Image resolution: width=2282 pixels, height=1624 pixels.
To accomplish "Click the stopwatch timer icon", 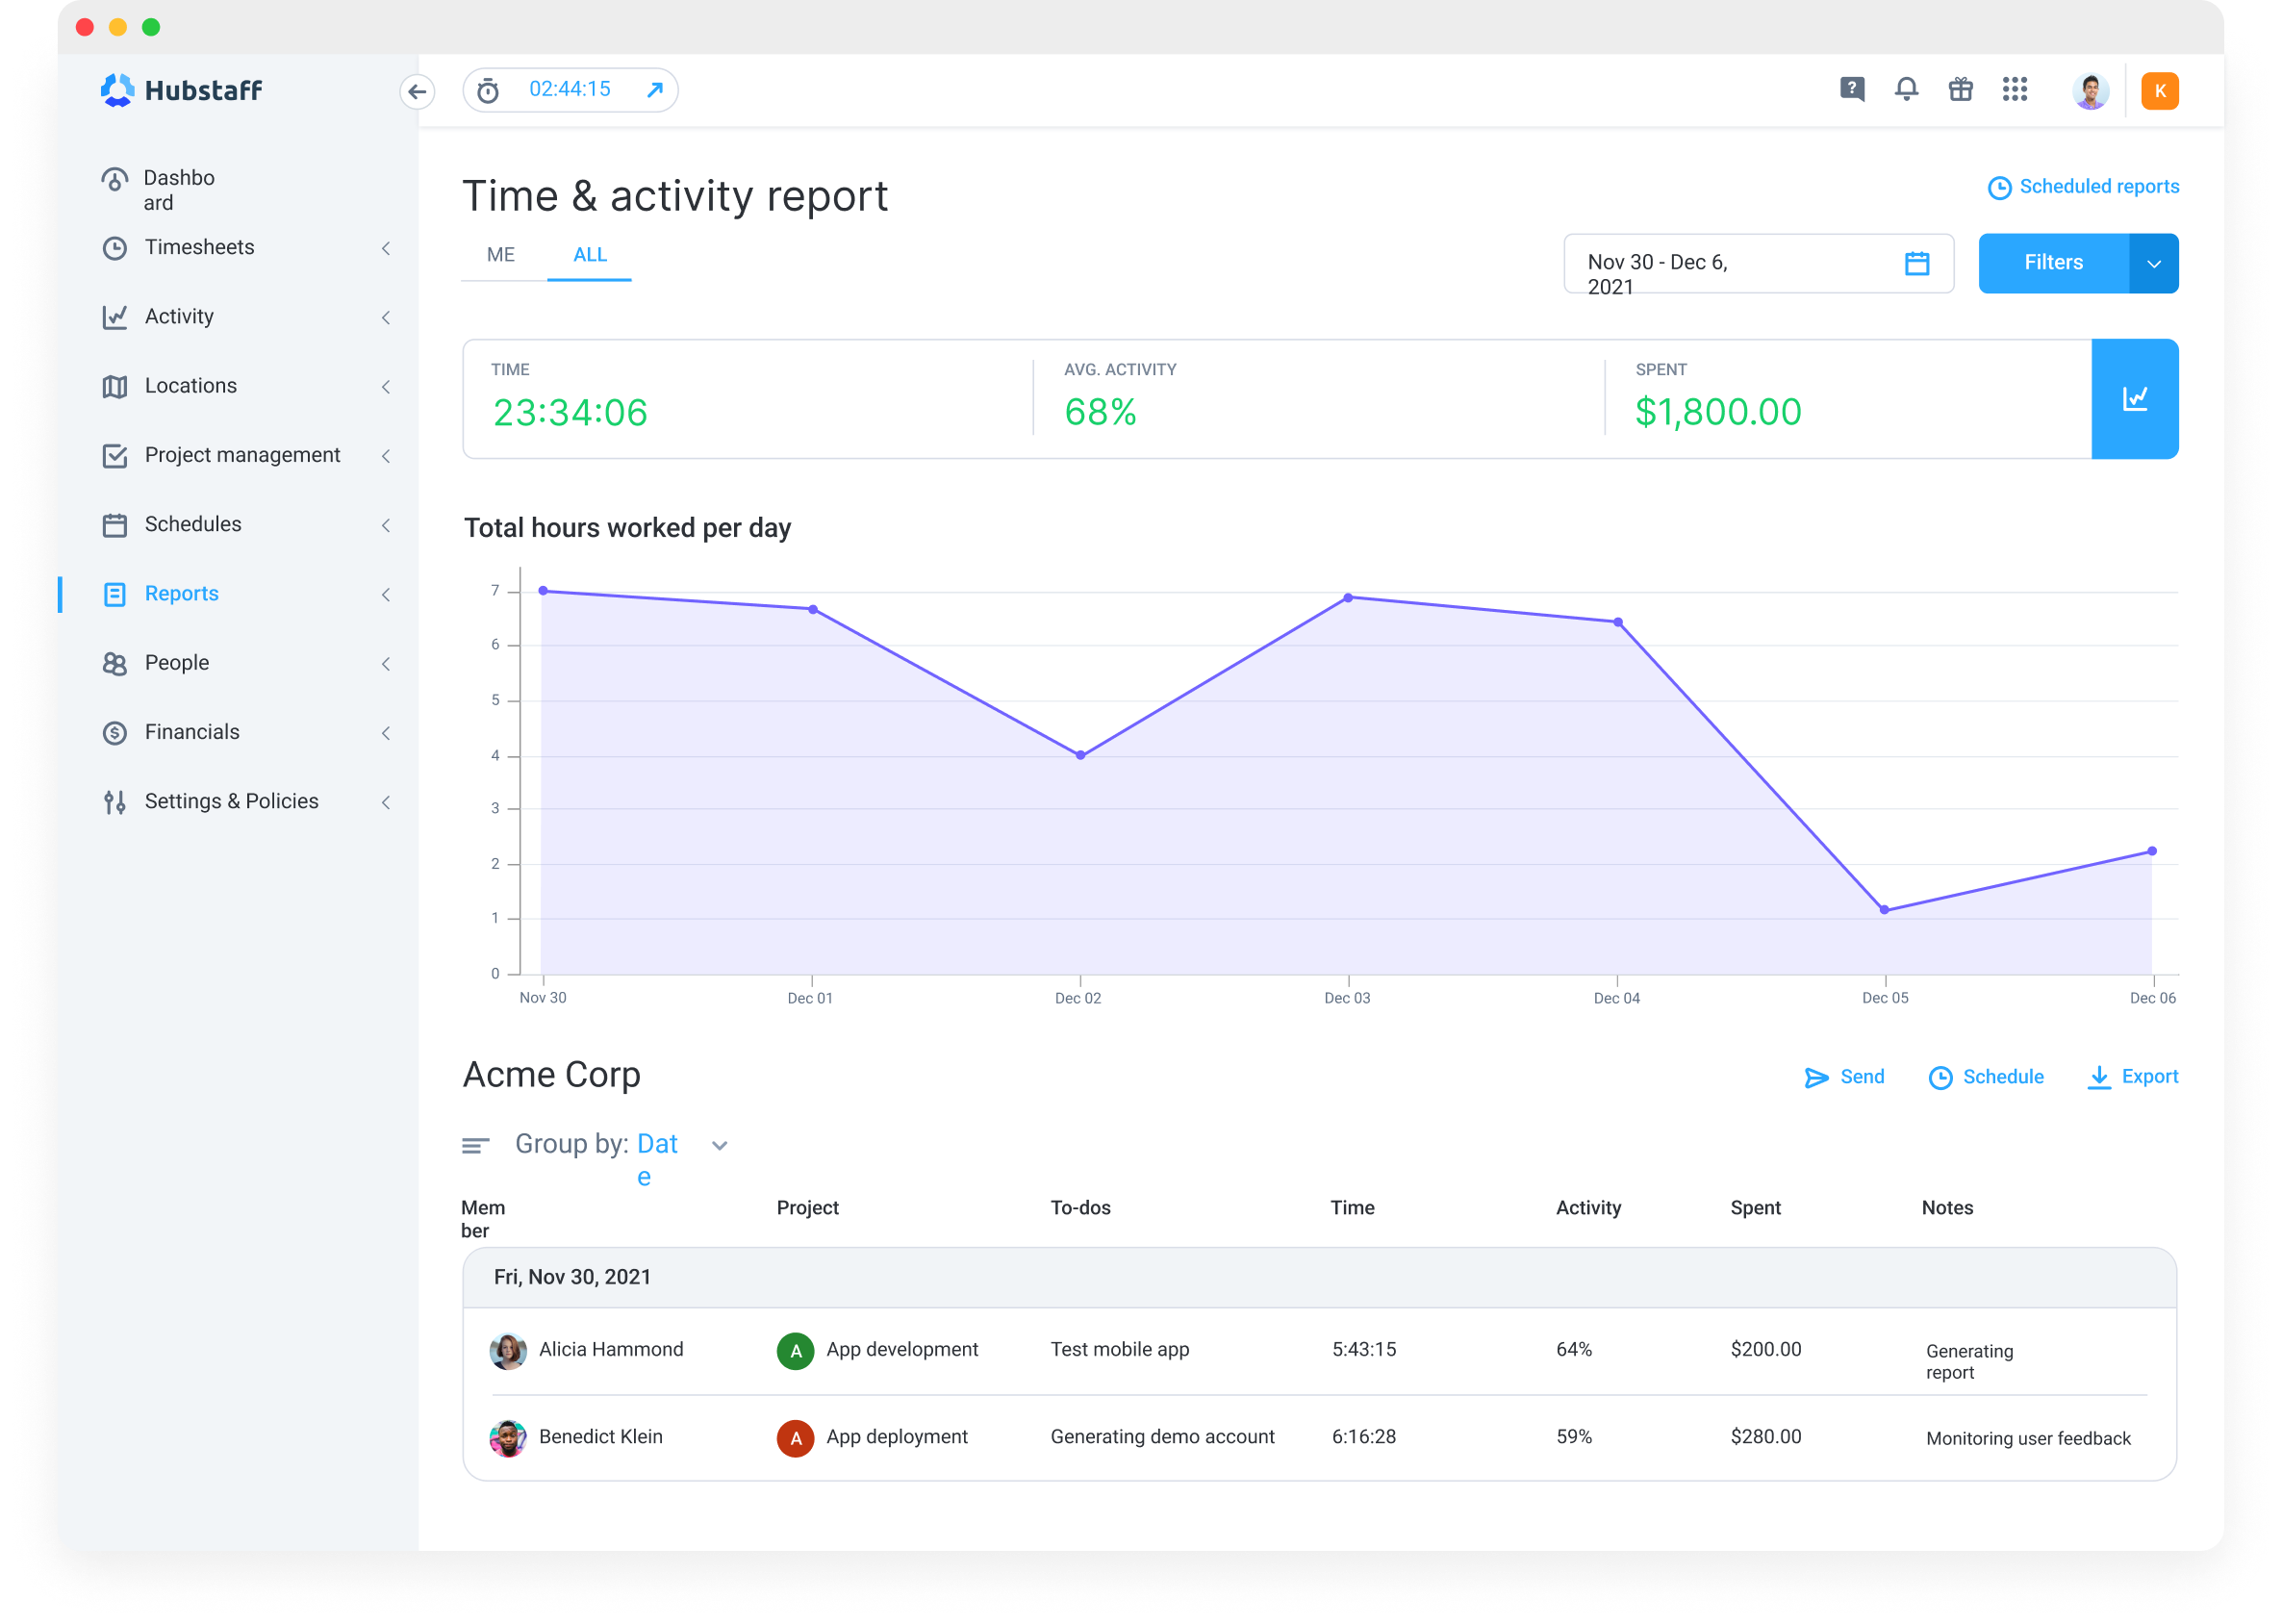I will pyautogui.click(x=487, y=89).
